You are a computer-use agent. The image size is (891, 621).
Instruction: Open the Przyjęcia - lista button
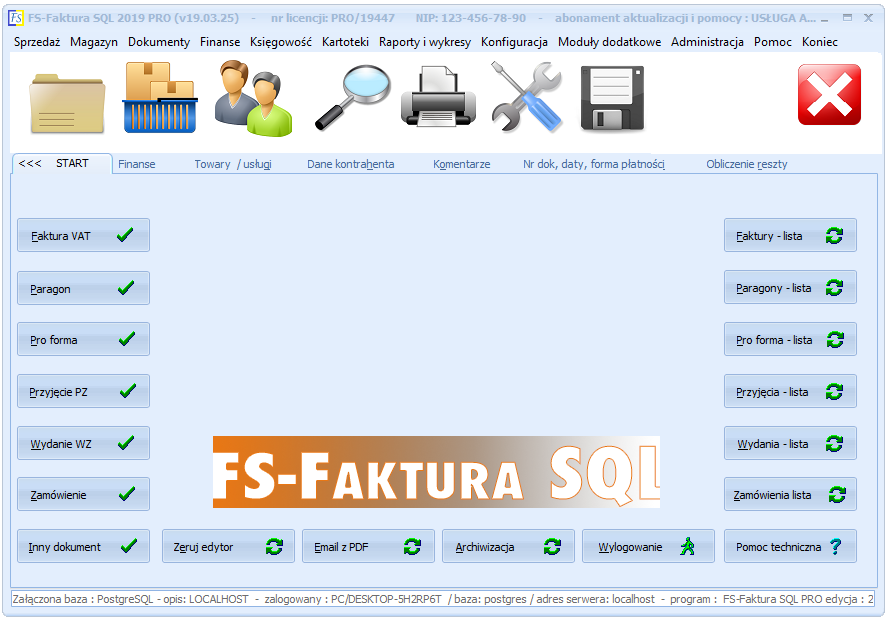(x=790, y=391)
